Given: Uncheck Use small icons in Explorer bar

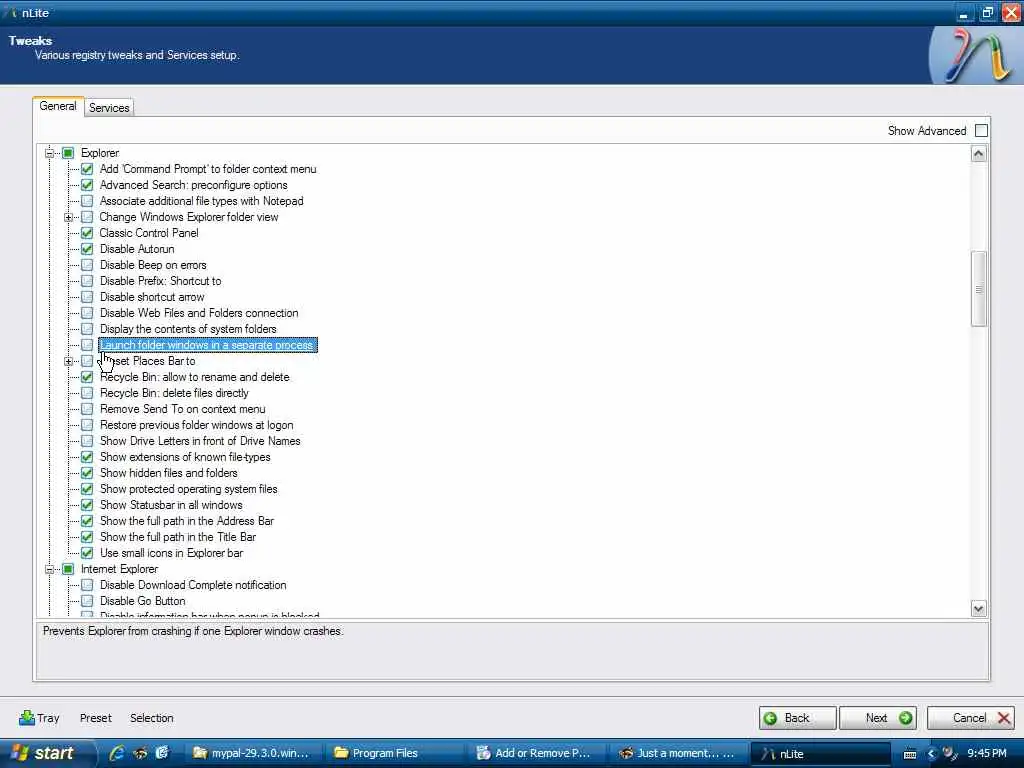Looking at the screenshot, I should pyautogui.click(x=87, y=553).
